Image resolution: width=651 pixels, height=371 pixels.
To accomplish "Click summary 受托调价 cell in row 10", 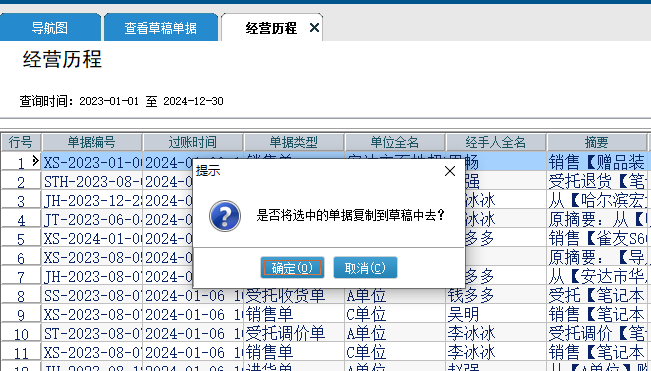I will tap(597, 333).
